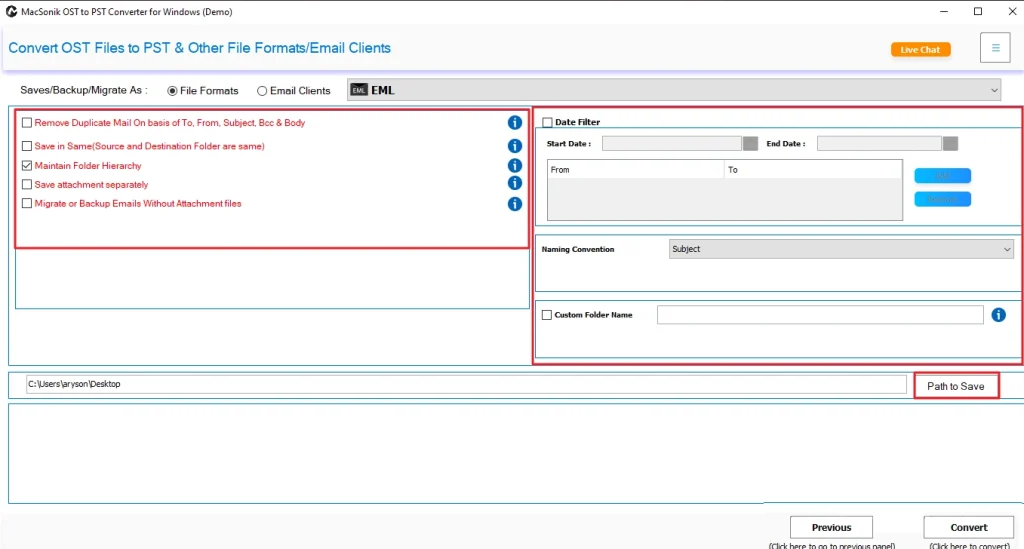Open Live Chat support
1024x549 pixels.
[920, 50]
